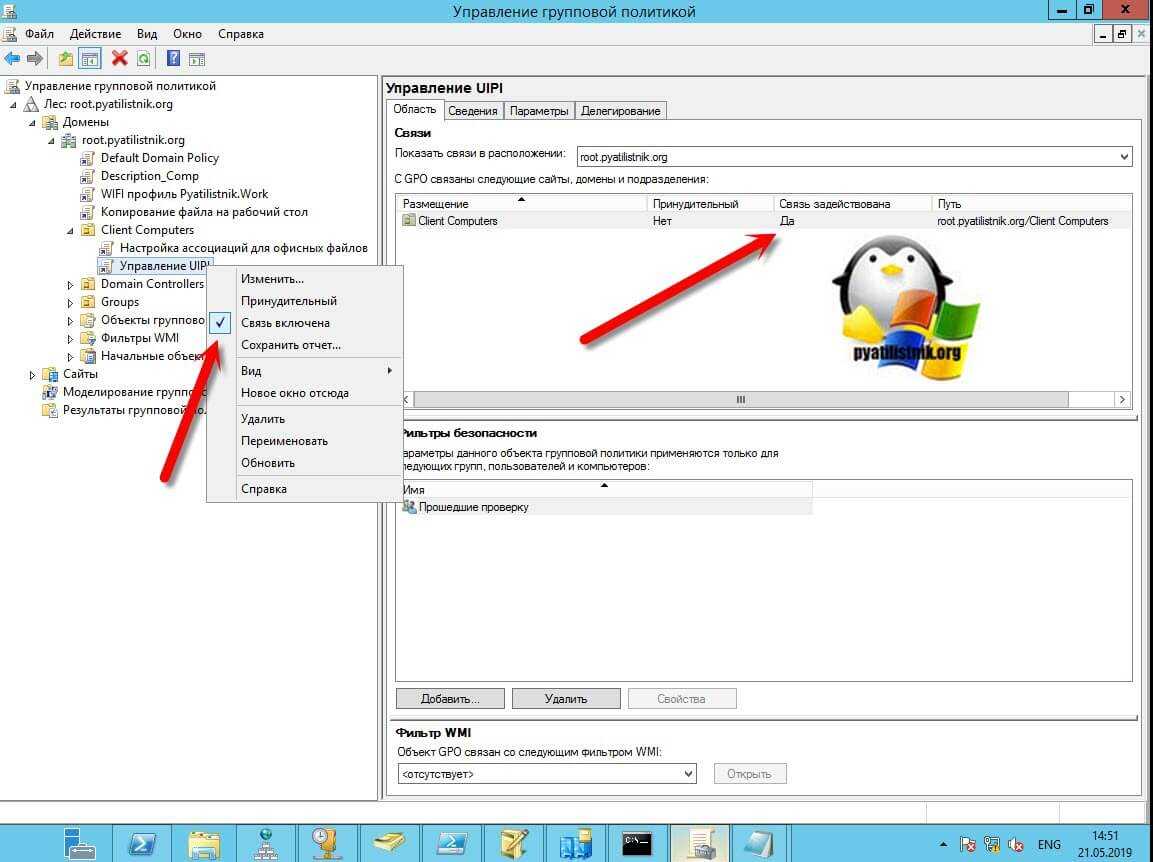Open the WMI filter dropdown showing <отсутствует>

(x=687, y=774)
